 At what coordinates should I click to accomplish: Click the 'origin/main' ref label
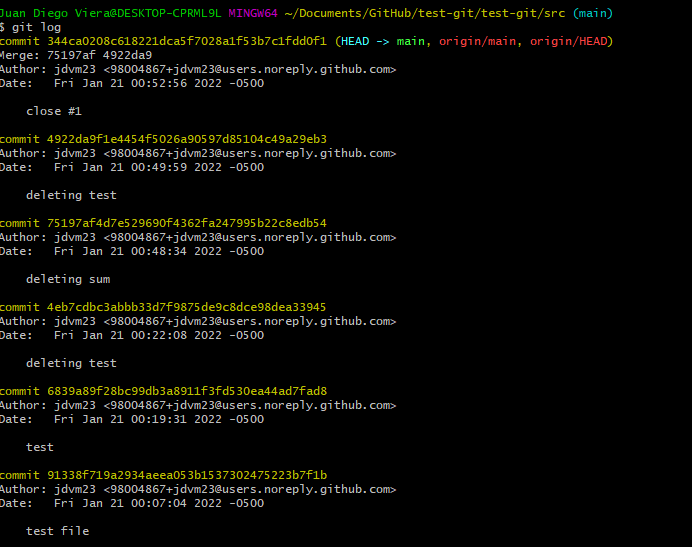tap(478, 41)
